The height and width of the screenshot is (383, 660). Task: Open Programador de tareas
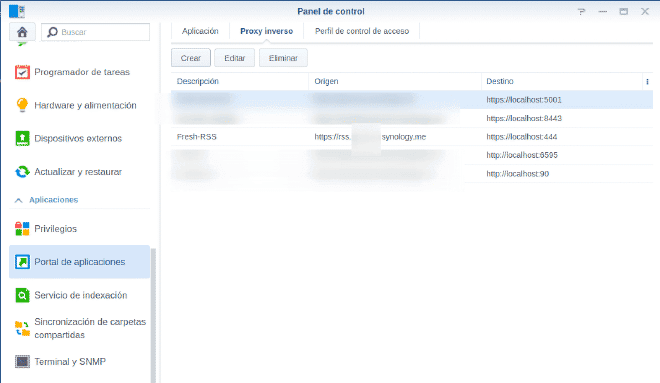coord(80,72)
